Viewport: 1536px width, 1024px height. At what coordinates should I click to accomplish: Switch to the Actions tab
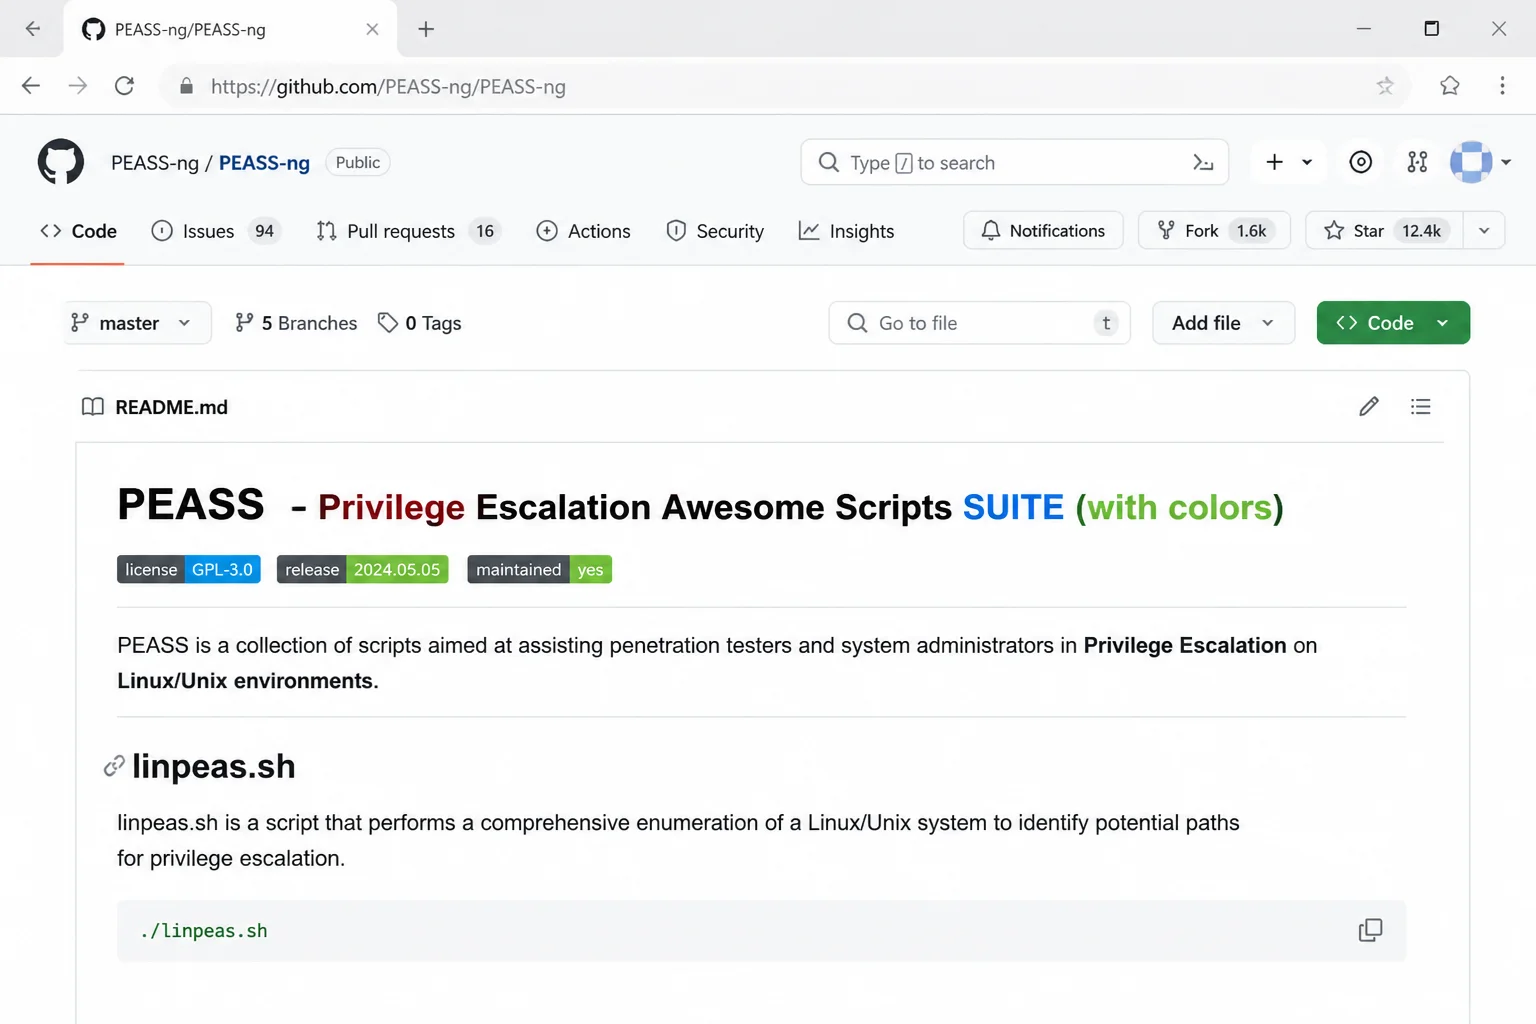click(583, 231)
